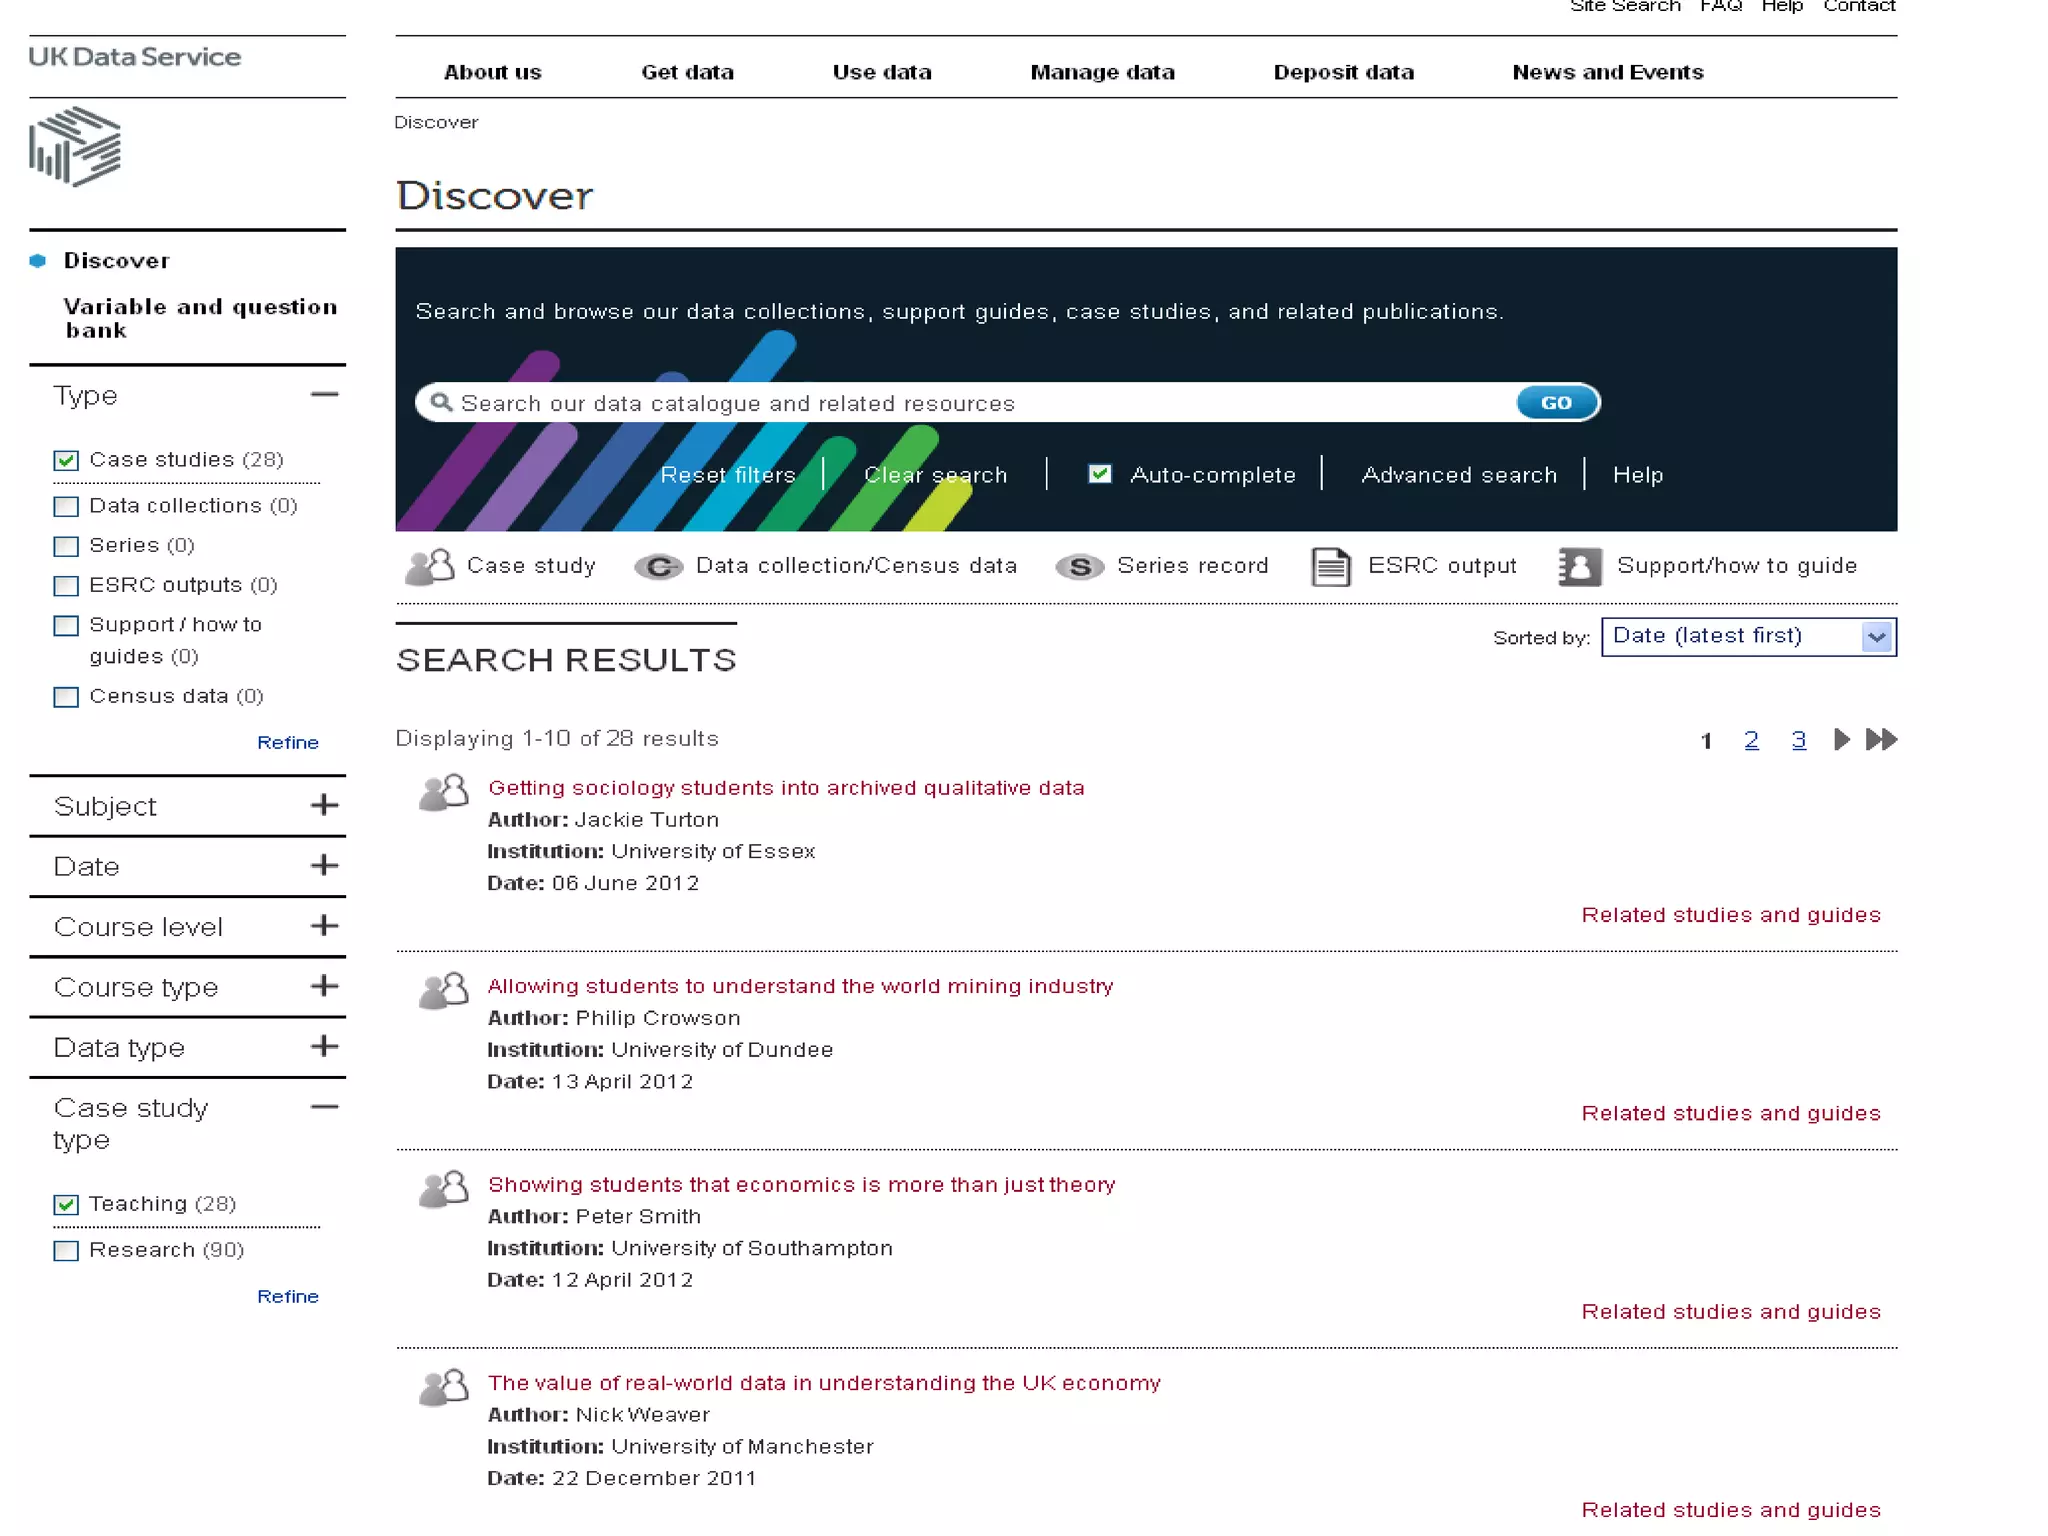This screenshot has height=1536, width=2048.
Task: Collapse the Type filter section
Action: click(x=323, y=395)
